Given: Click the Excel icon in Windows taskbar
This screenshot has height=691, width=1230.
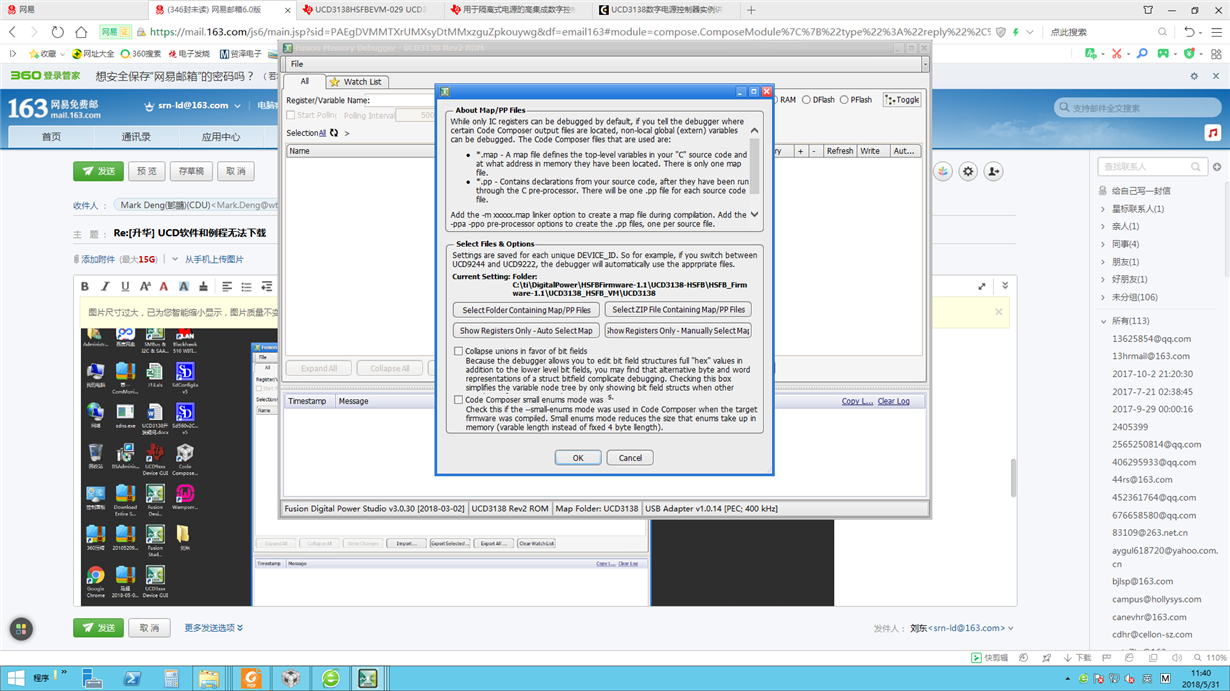Looking at the screenshot, I should 368,678.
